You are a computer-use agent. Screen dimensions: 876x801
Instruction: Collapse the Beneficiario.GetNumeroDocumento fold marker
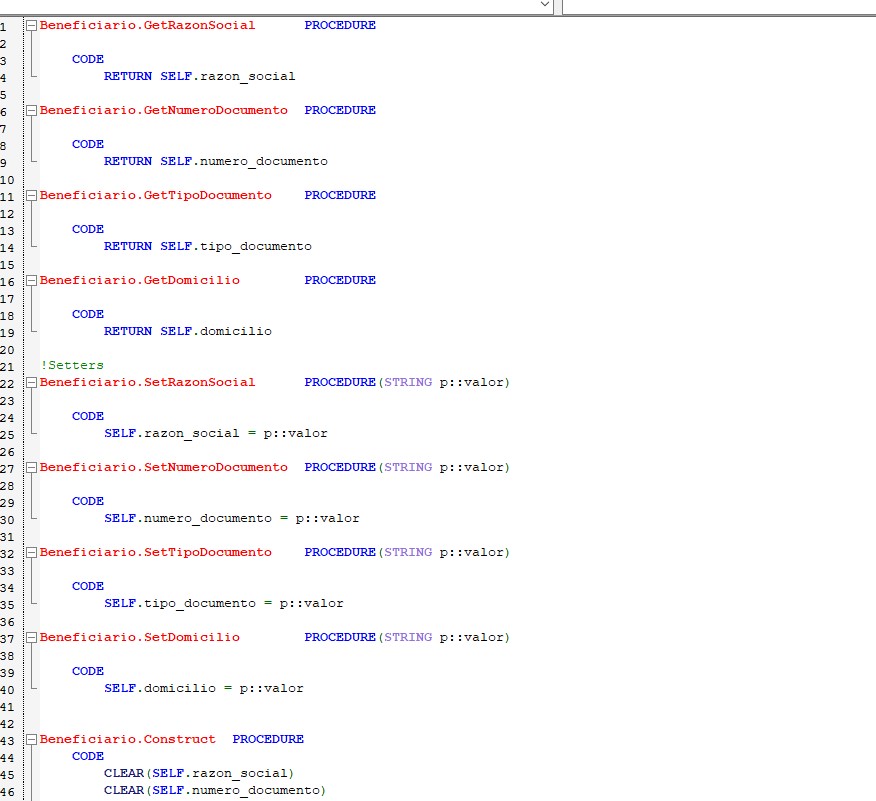(x=31, y=110)
